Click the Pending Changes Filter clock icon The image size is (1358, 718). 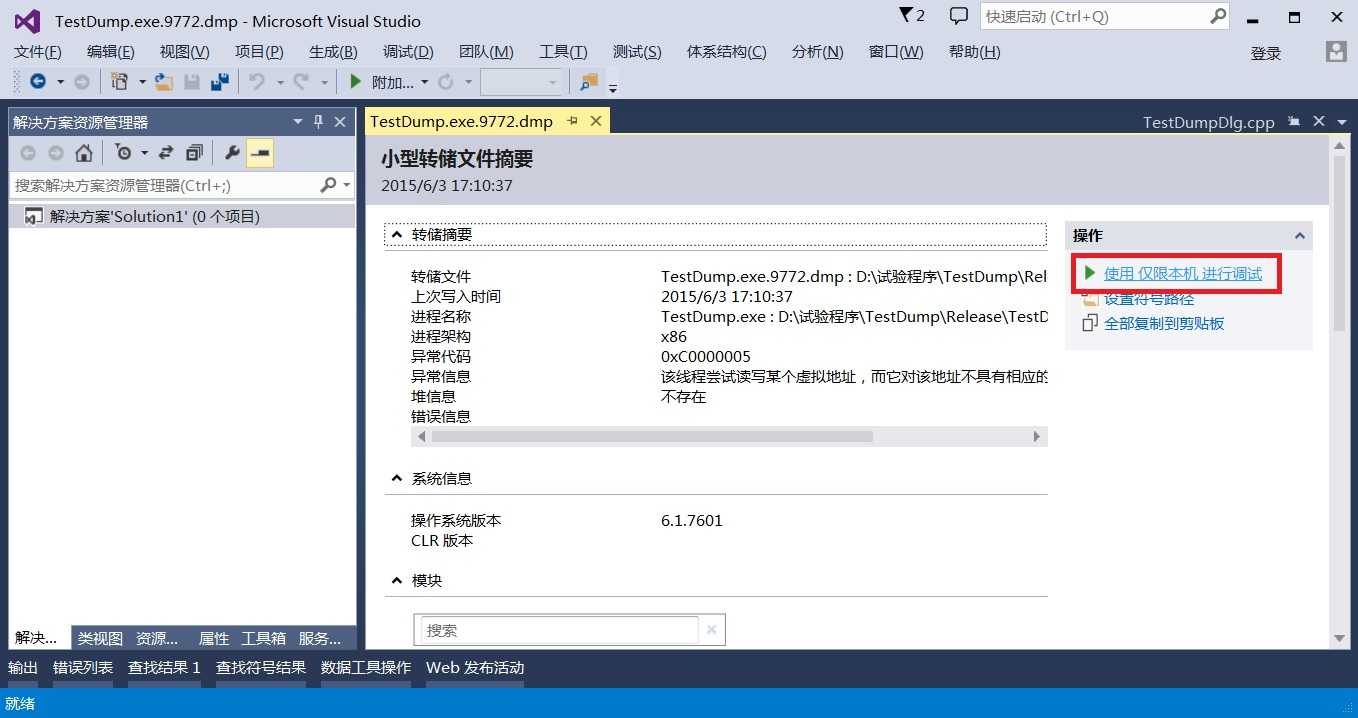click(123, 153)
